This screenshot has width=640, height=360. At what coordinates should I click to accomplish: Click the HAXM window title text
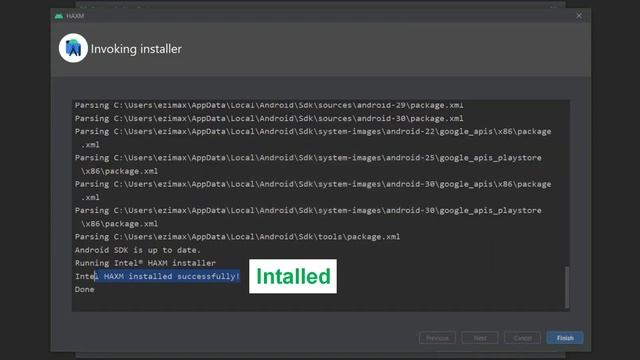coord(75,16)
